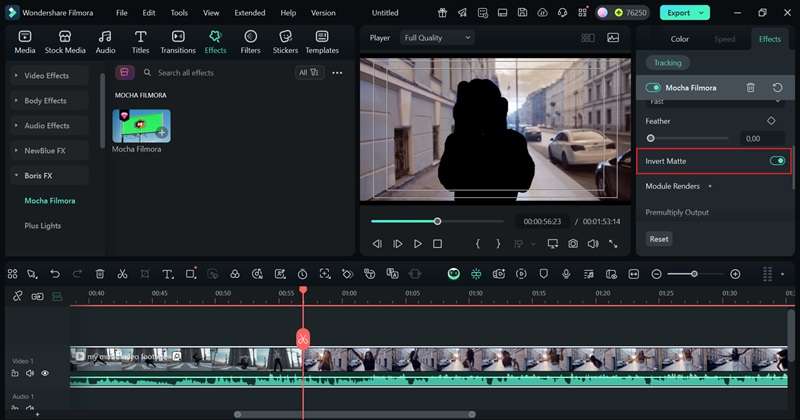
Task: Disable the Invert Matte toggle
Action: pyautogui.click(x=777, y=161)
